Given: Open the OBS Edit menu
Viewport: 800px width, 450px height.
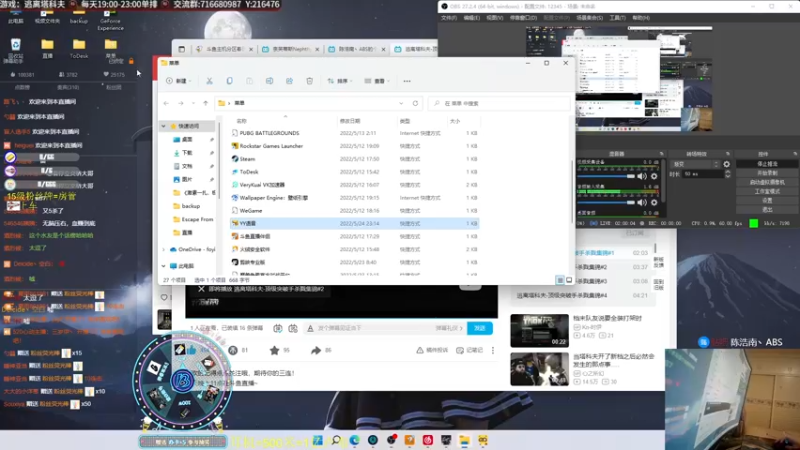Looking at the screenshot, I should (x=471, y=18).
